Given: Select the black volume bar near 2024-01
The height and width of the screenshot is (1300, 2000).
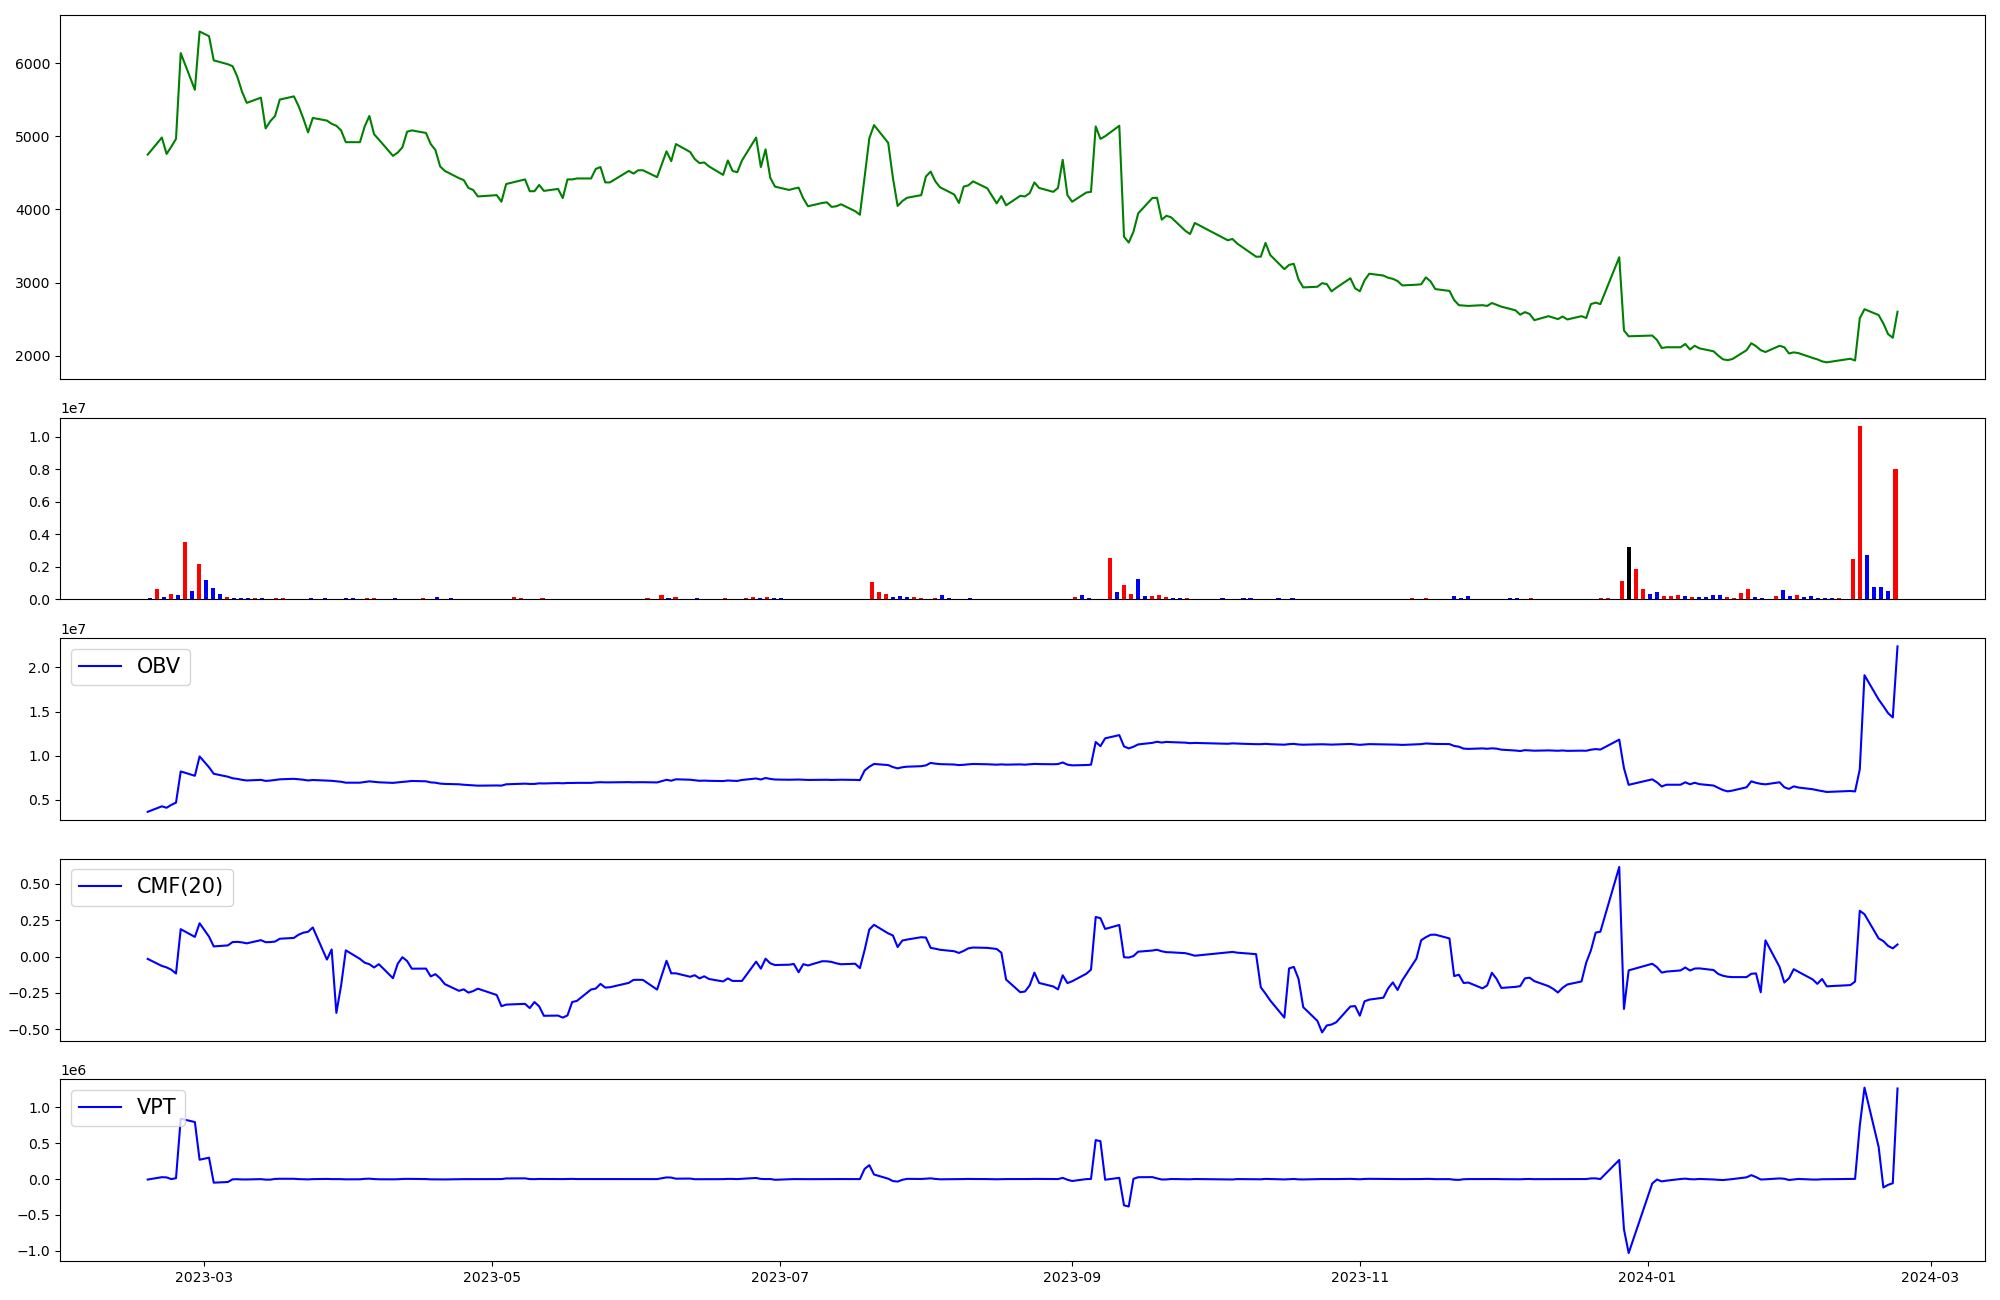Looking at the screenshot, I should coord(1629,573).
